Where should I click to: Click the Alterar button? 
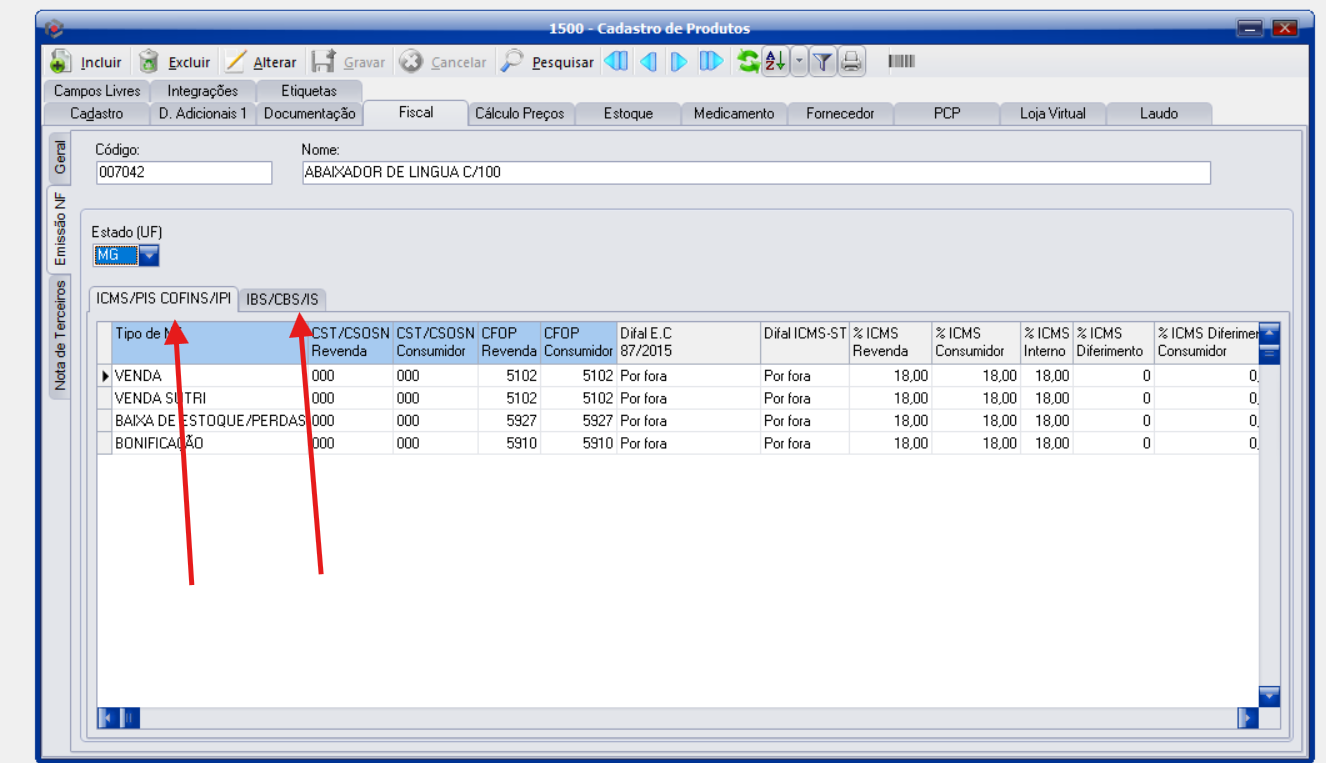(x=261, y=62)
